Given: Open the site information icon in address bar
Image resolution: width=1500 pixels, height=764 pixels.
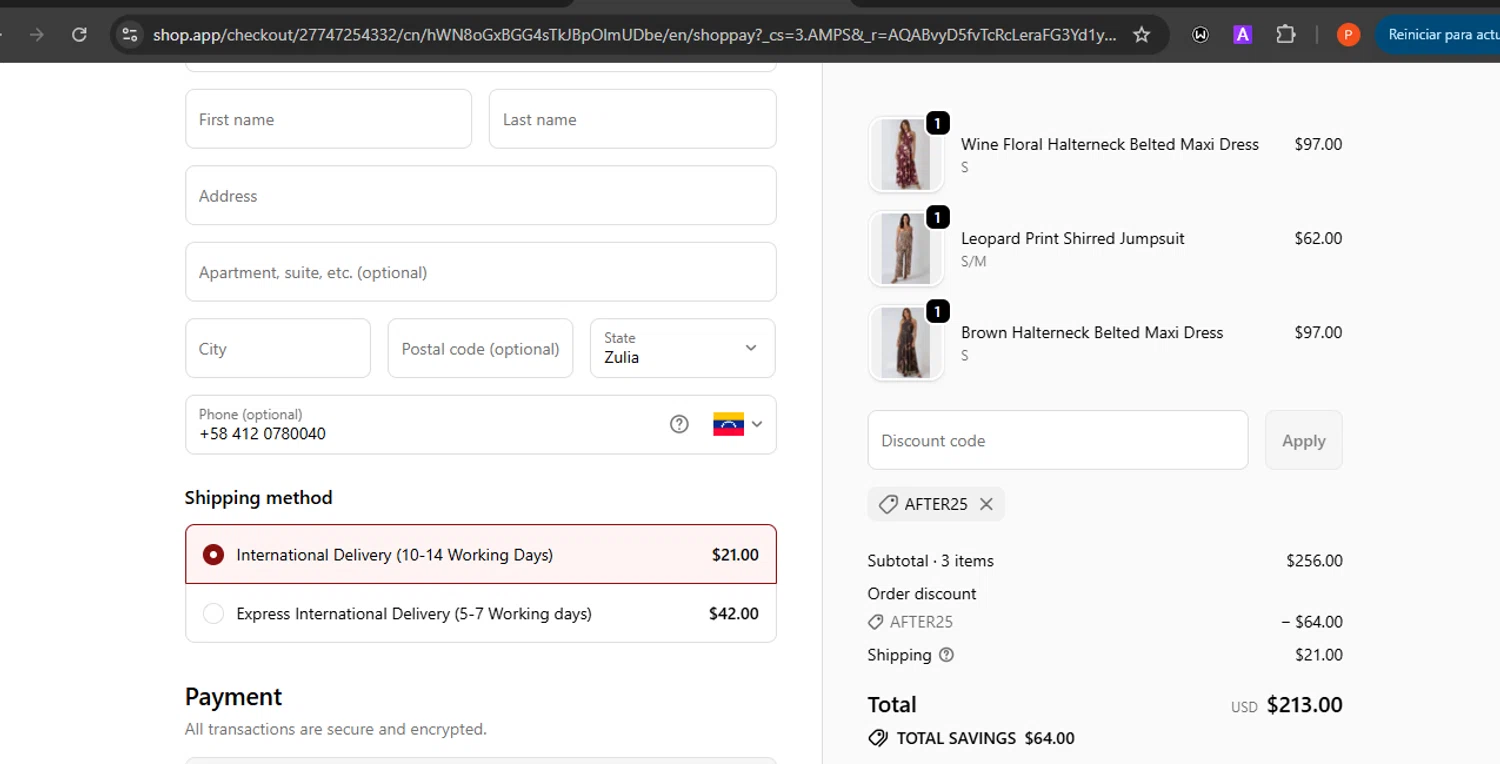Looking at the screenshot, I should 130,35.
